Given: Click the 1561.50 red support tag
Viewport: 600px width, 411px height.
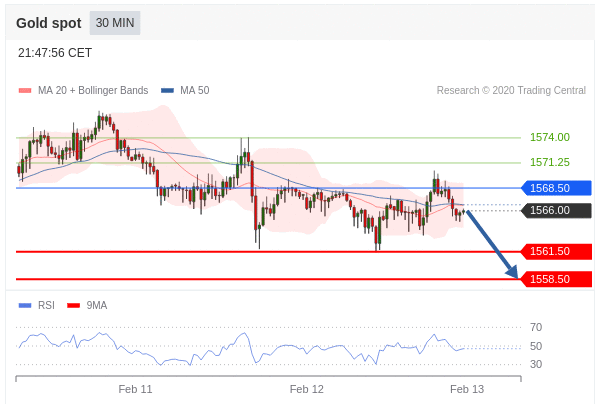Looking at the screenshot, I should pos(556,251).
